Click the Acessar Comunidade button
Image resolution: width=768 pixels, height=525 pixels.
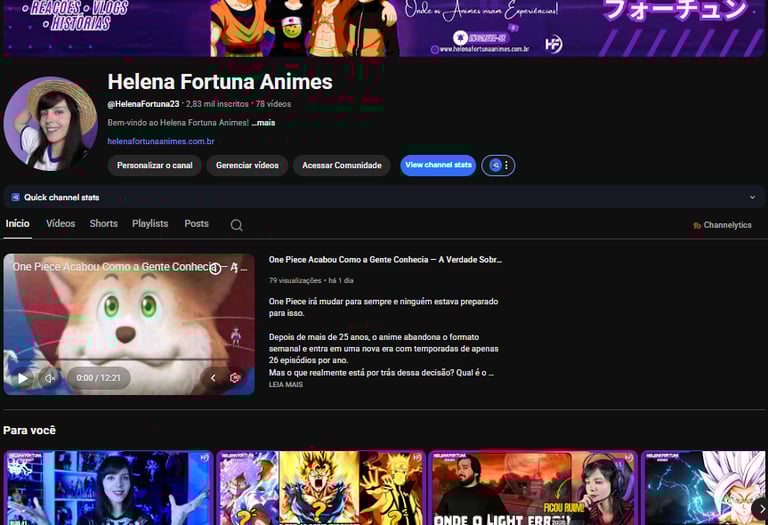coord(341,166)
